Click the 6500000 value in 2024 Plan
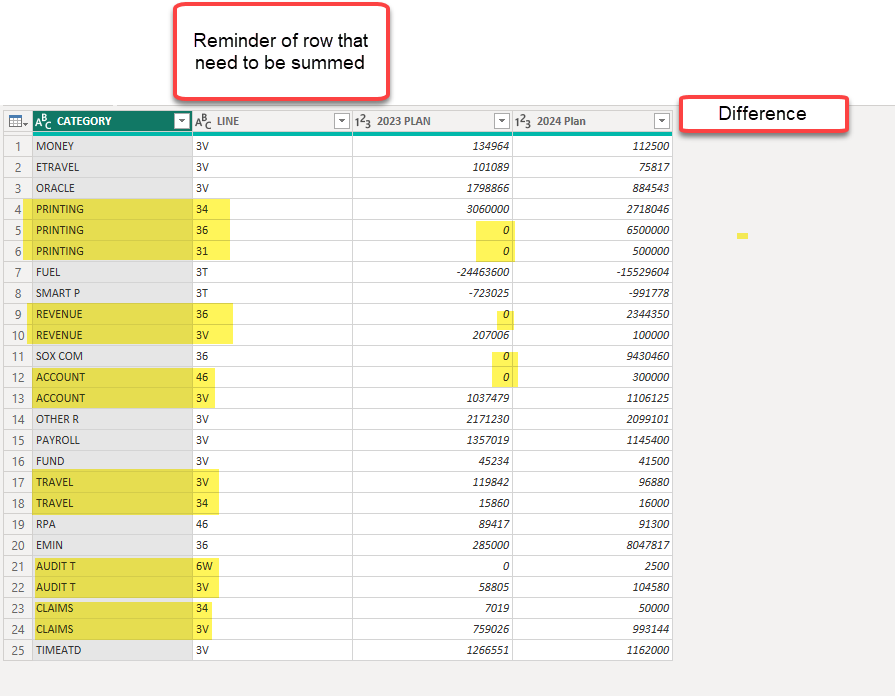The image size is (895, 696). click(x=592, y=230)
